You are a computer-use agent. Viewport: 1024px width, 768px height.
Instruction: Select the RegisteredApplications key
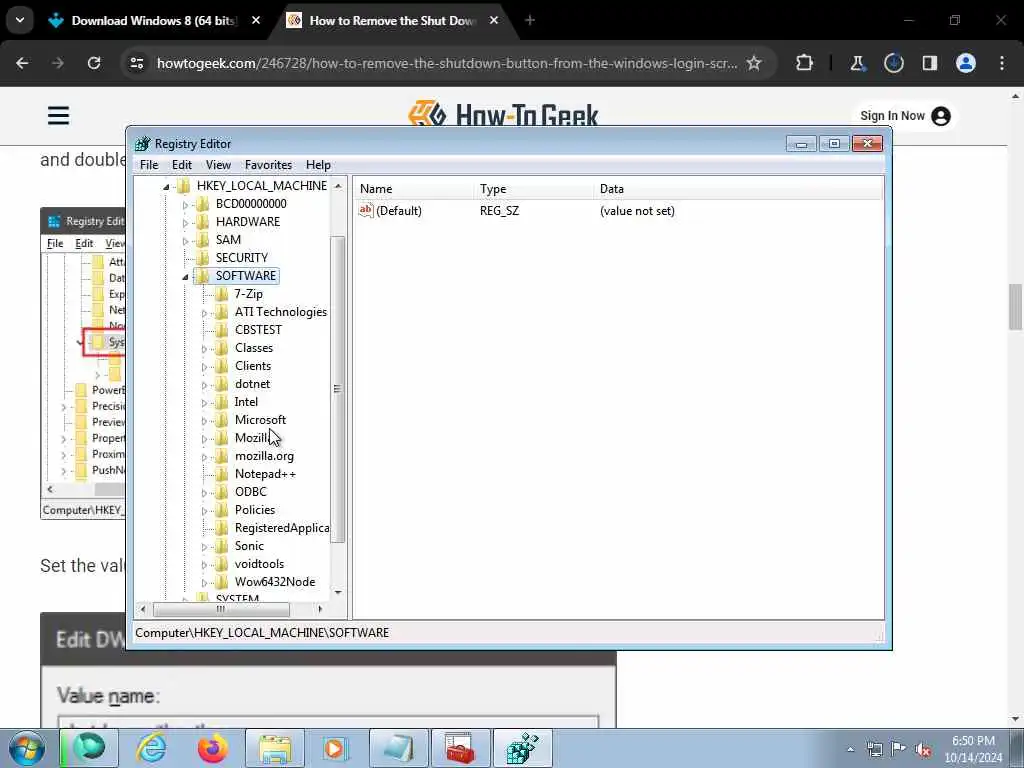281,528
